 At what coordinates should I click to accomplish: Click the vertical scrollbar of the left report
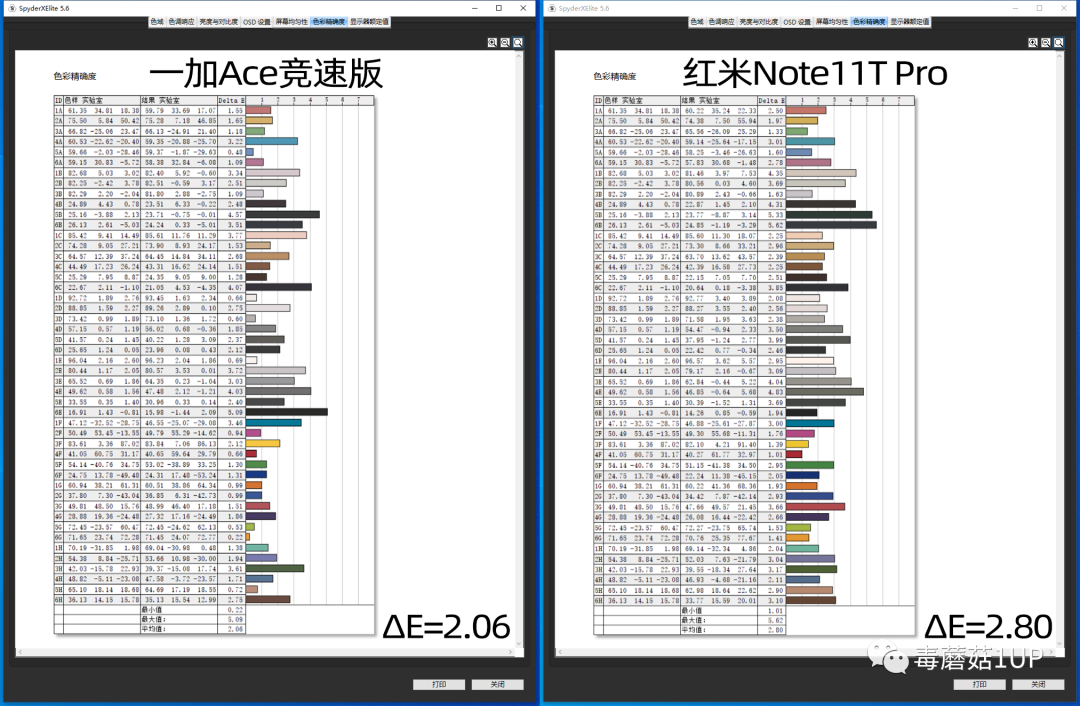pos(519,349)
